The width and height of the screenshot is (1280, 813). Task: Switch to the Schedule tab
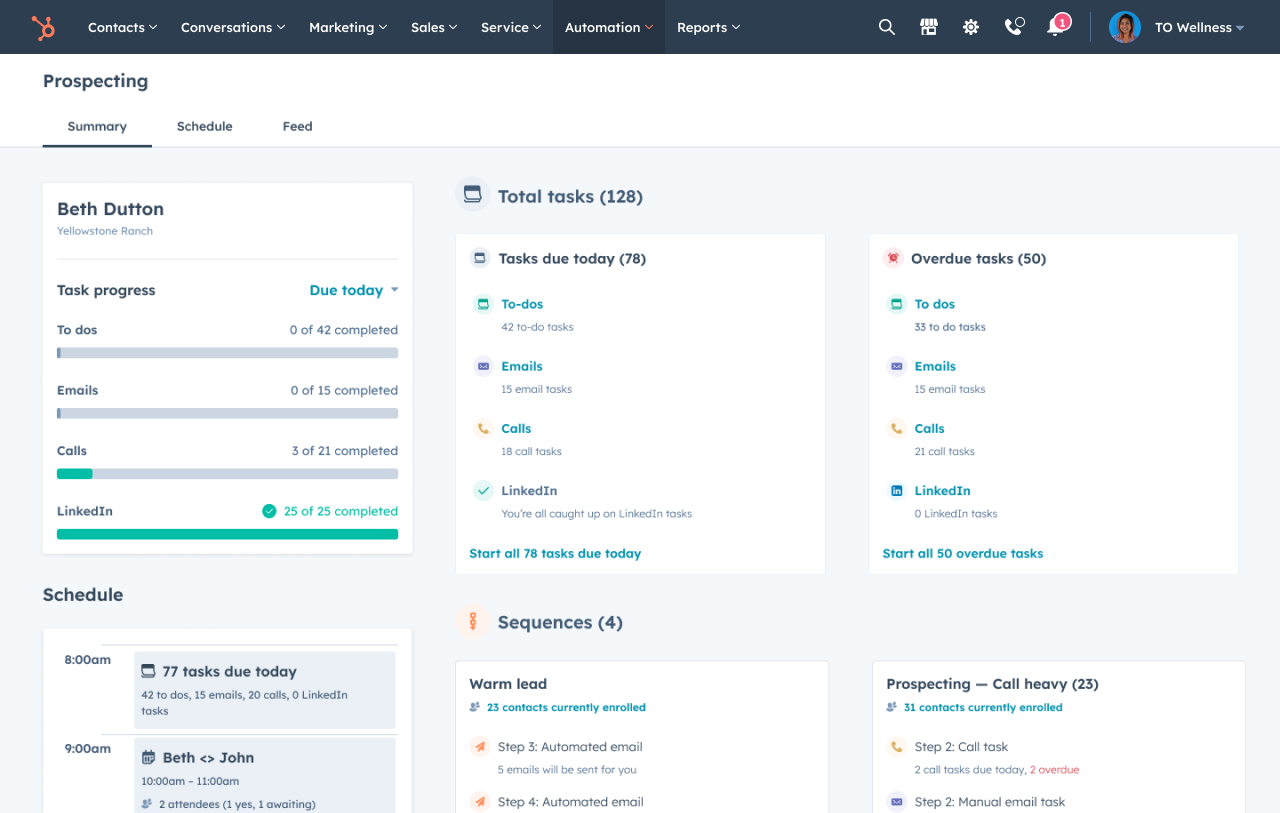coord(204,126)
